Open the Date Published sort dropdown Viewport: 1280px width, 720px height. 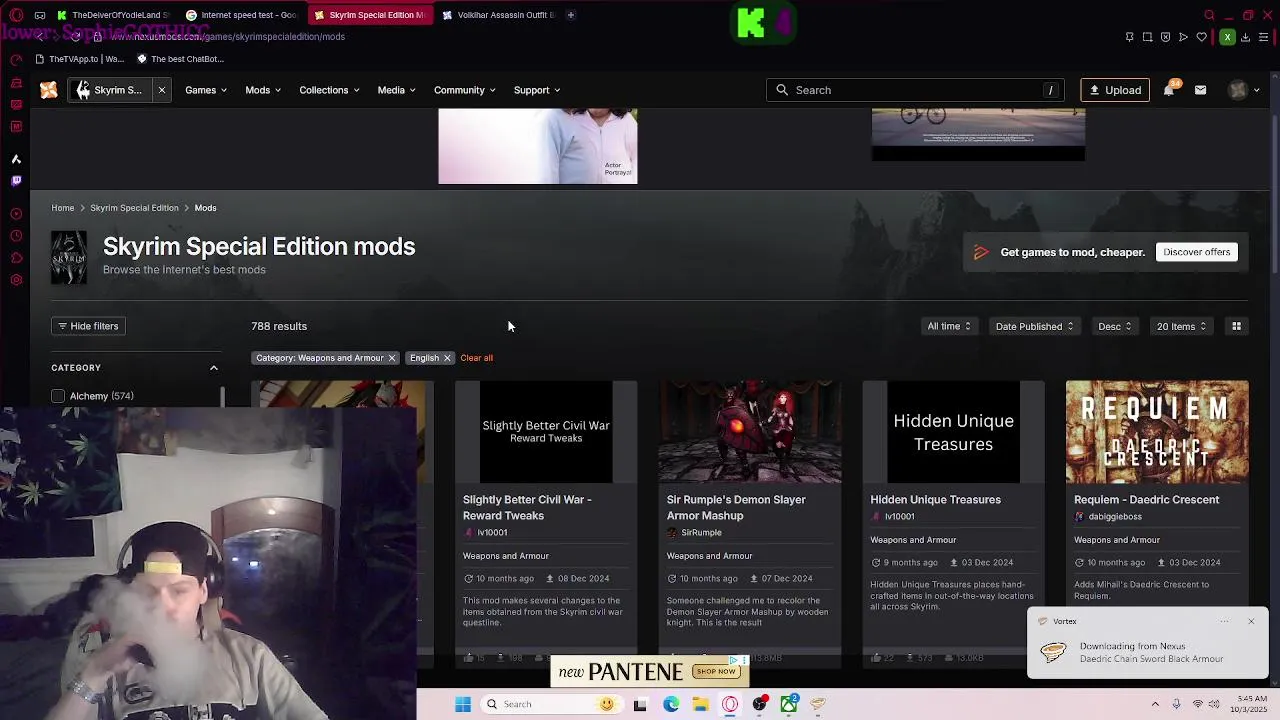(x=1034, y=326)
